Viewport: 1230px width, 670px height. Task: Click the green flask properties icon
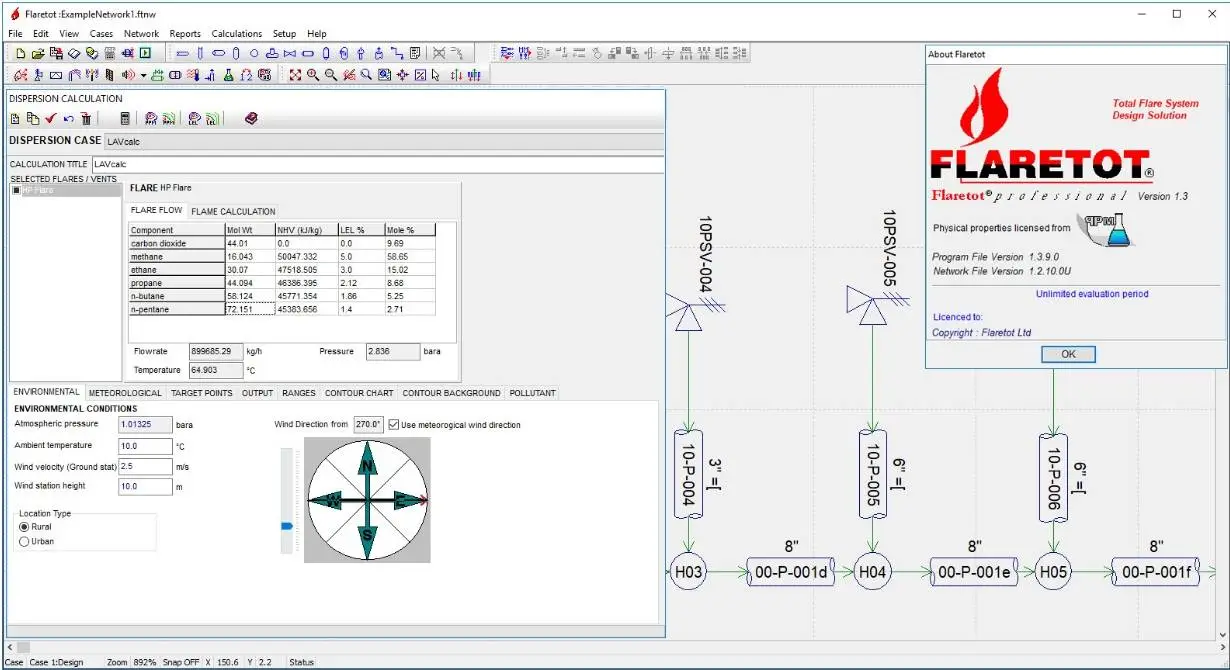(x=229, y=75)
